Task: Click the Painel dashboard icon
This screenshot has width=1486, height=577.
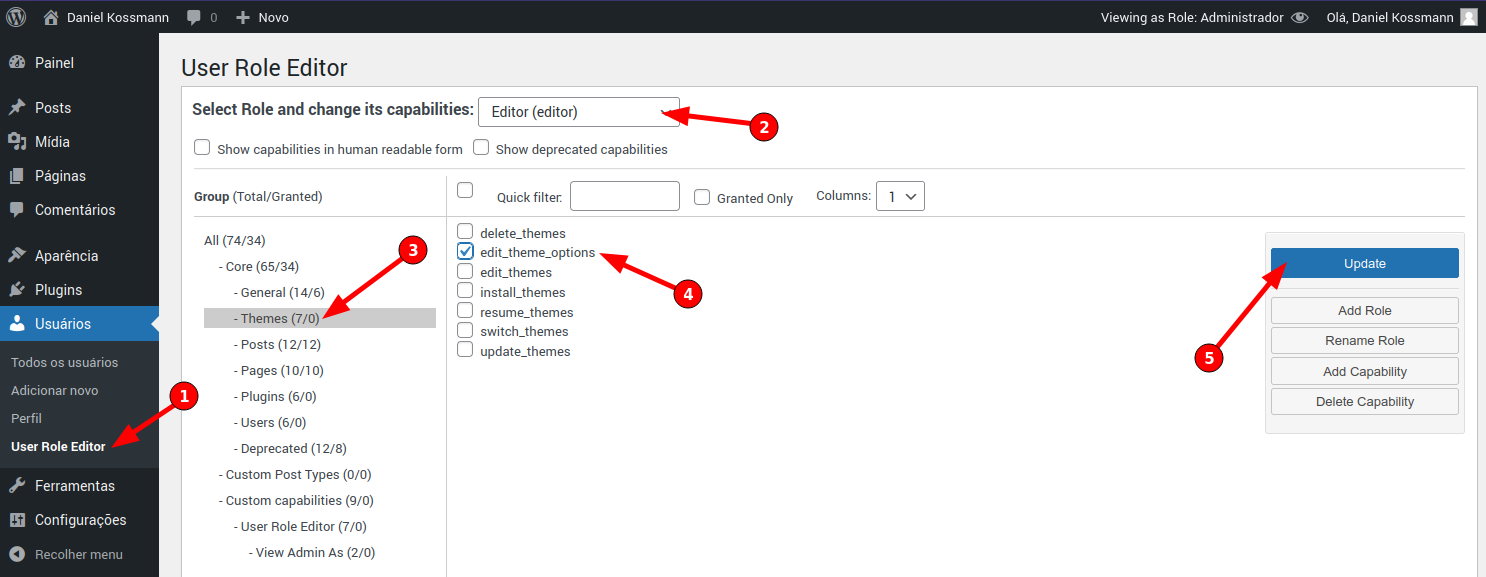Action: (17, 63)
